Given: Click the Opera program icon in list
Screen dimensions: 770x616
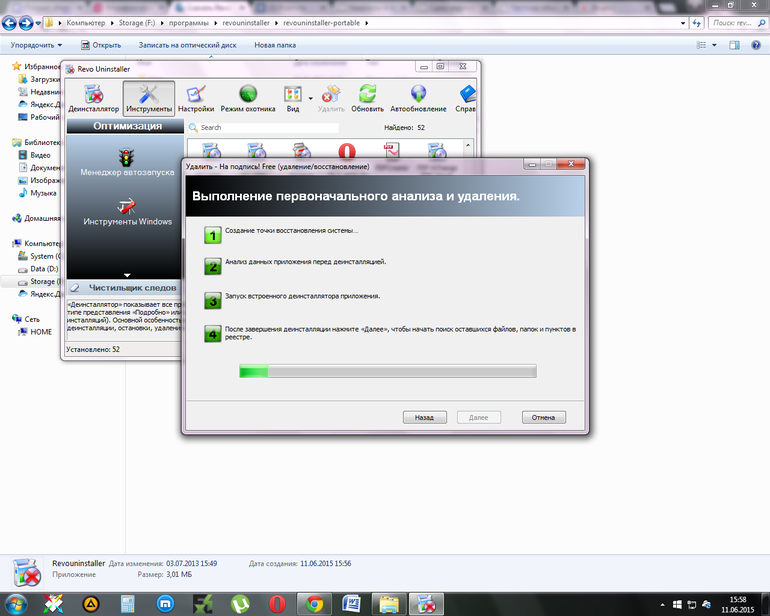Looking at the screenshot, I should (347, 150).
